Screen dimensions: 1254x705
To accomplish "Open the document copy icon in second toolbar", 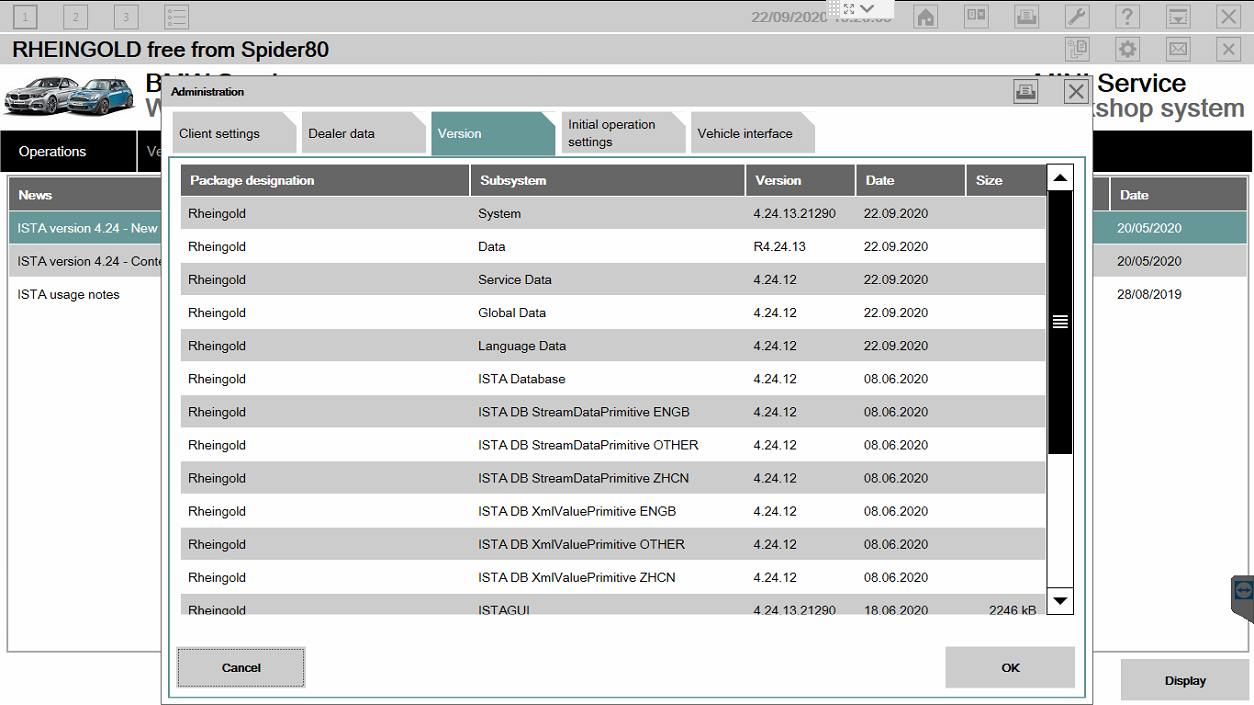I will coord(1077,49).
